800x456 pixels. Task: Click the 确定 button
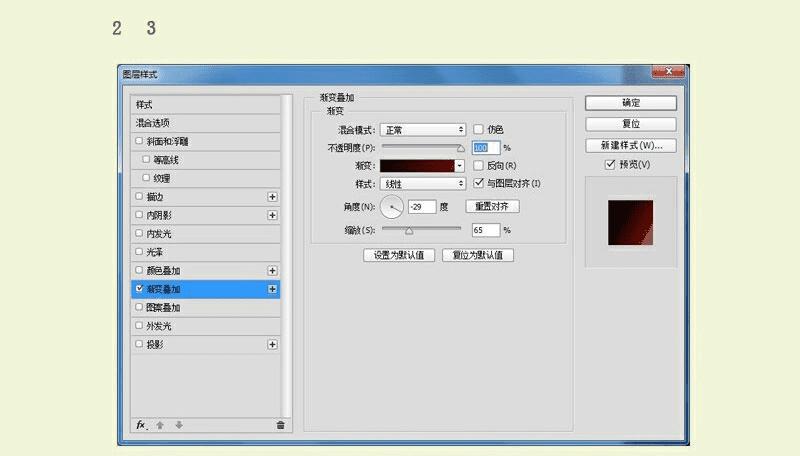tap(631, 103)
